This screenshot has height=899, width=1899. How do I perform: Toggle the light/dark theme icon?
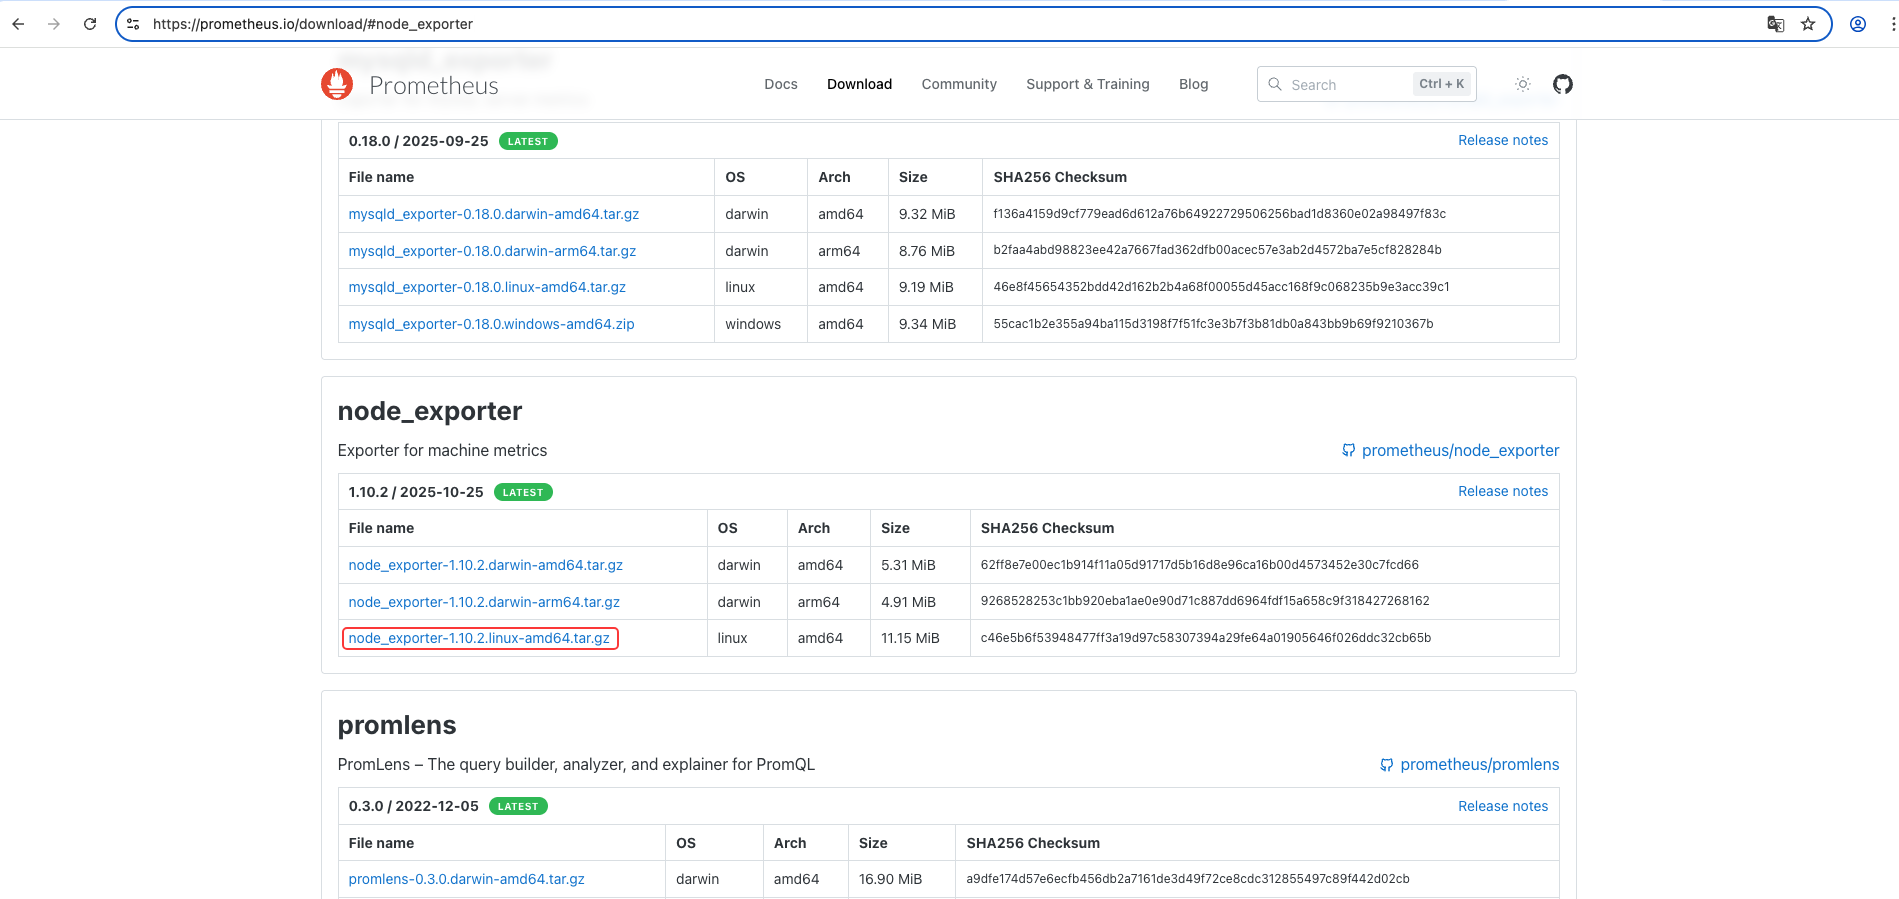coord(1523,84)
